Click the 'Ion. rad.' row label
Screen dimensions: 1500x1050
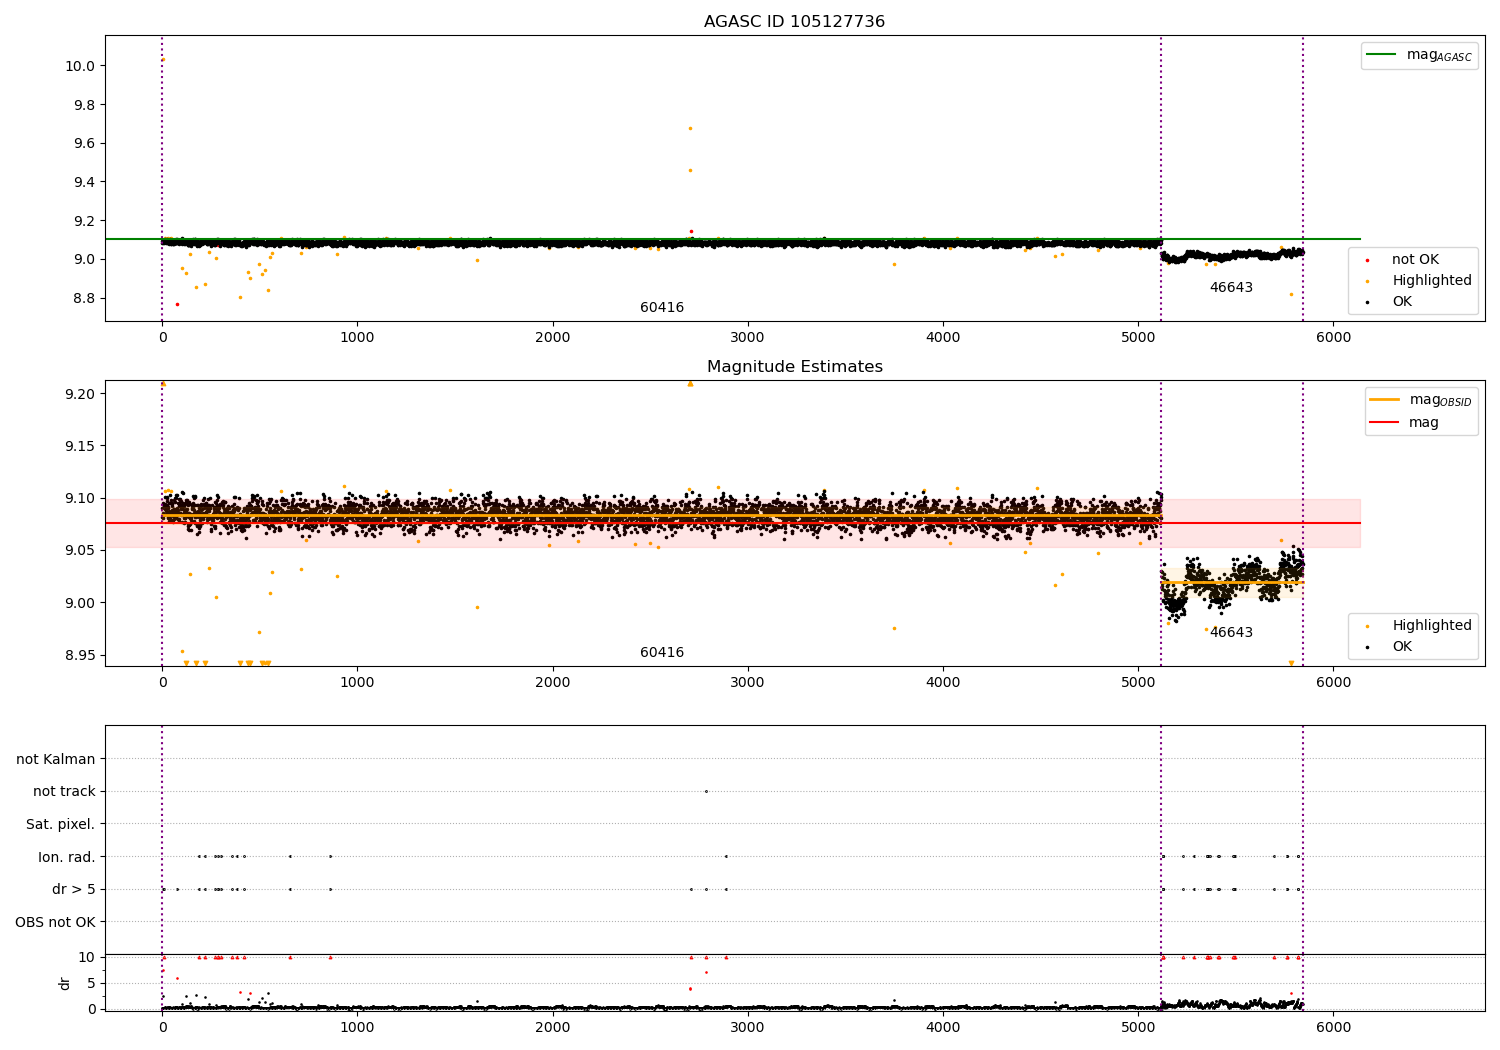67,857
